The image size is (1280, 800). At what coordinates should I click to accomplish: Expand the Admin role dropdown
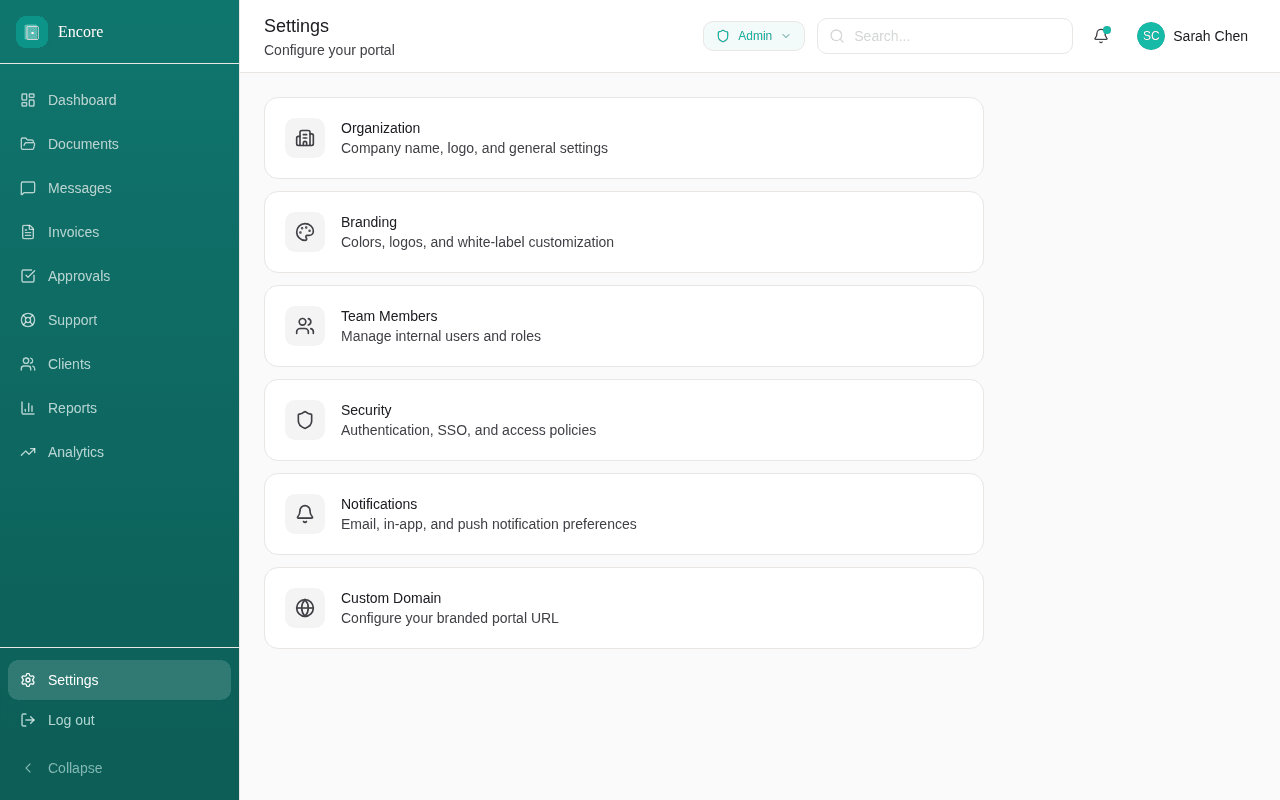click(753, 35)
